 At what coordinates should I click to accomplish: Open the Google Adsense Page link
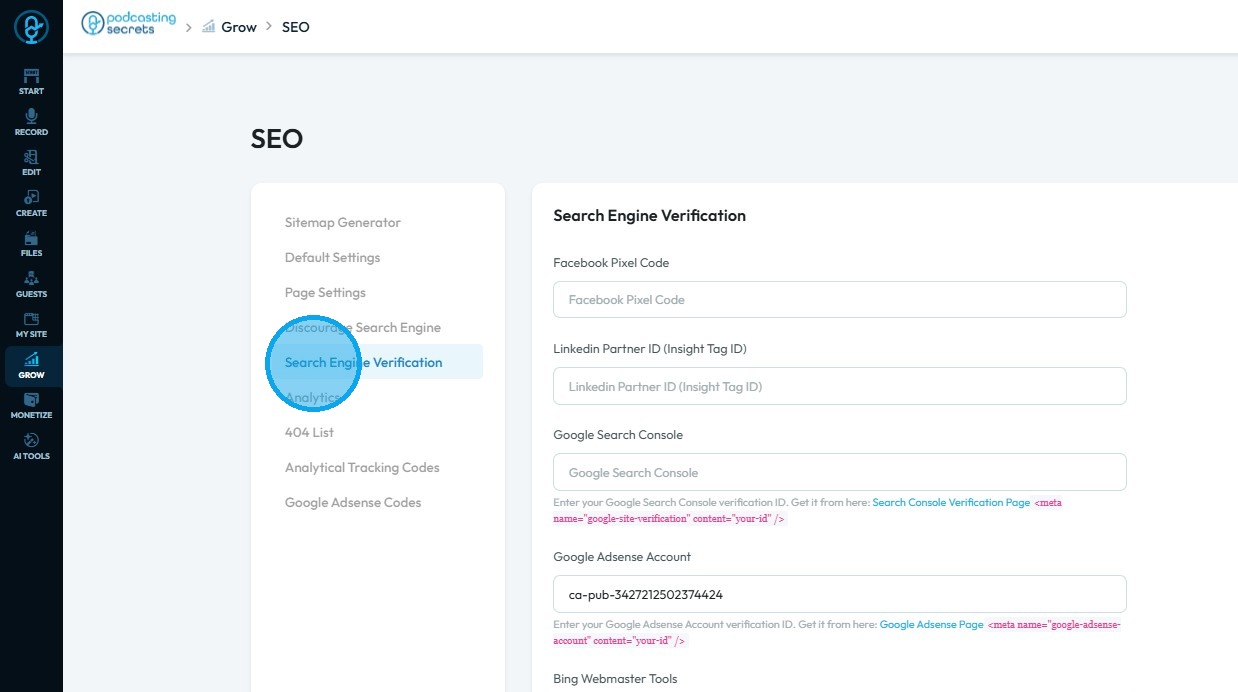[931, 624]
